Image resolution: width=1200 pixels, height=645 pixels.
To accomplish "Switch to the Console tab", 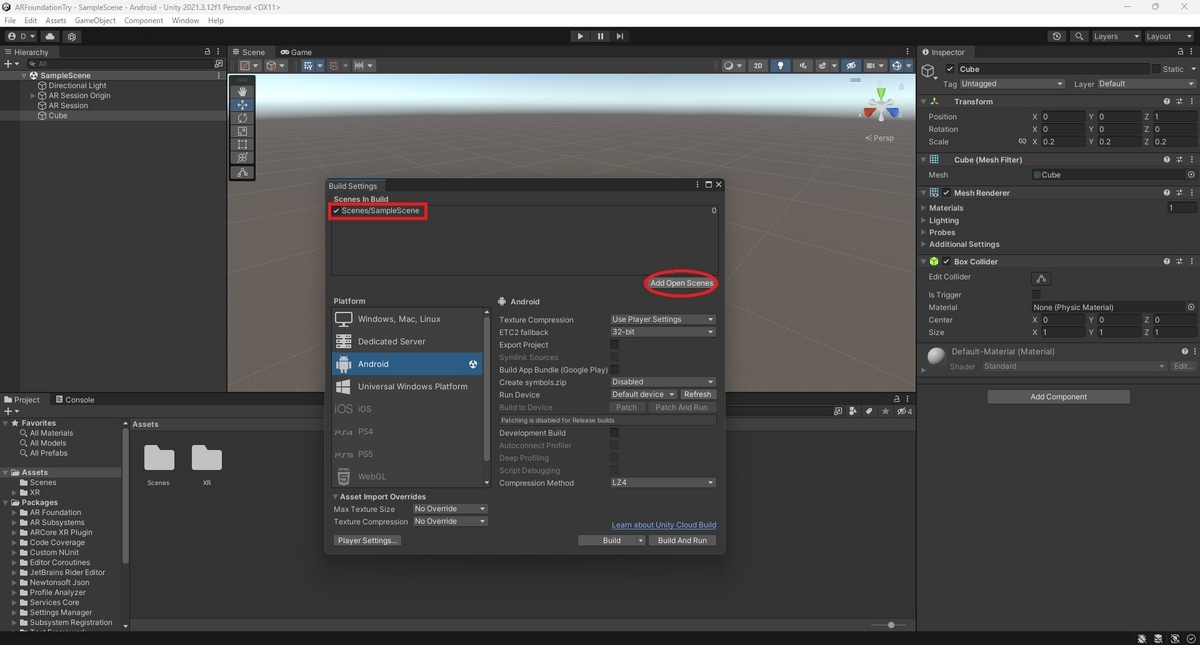I will pyautogui.click(x=75, y=400).
